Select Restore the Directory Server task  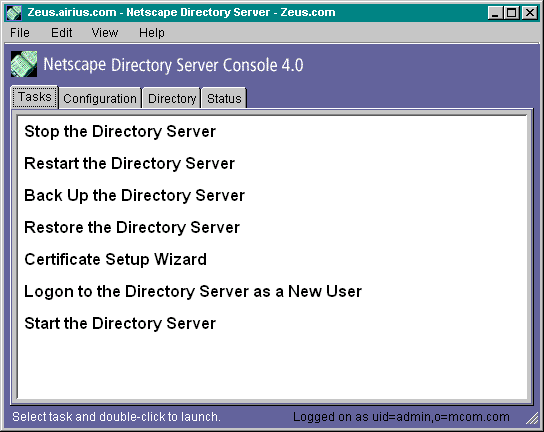coord(132,228)
